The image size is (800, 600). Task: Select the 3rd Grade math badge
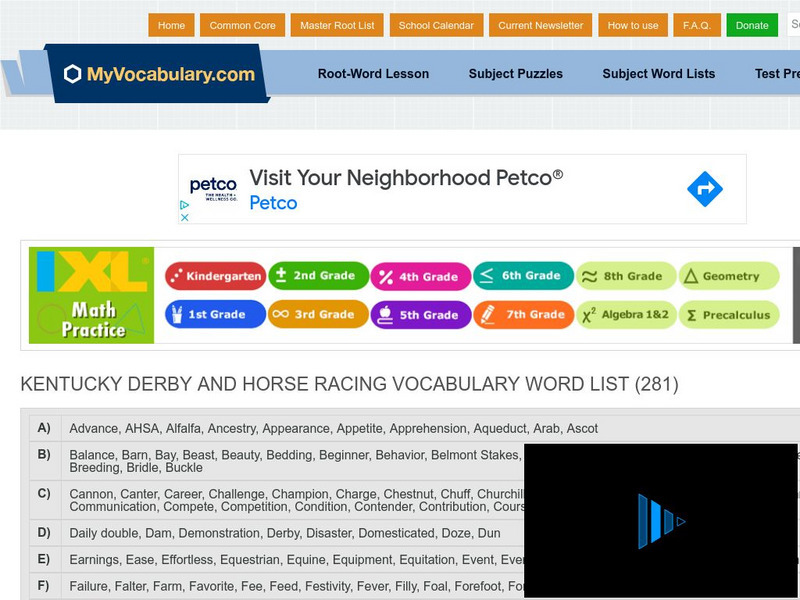[x=318, y=314]
